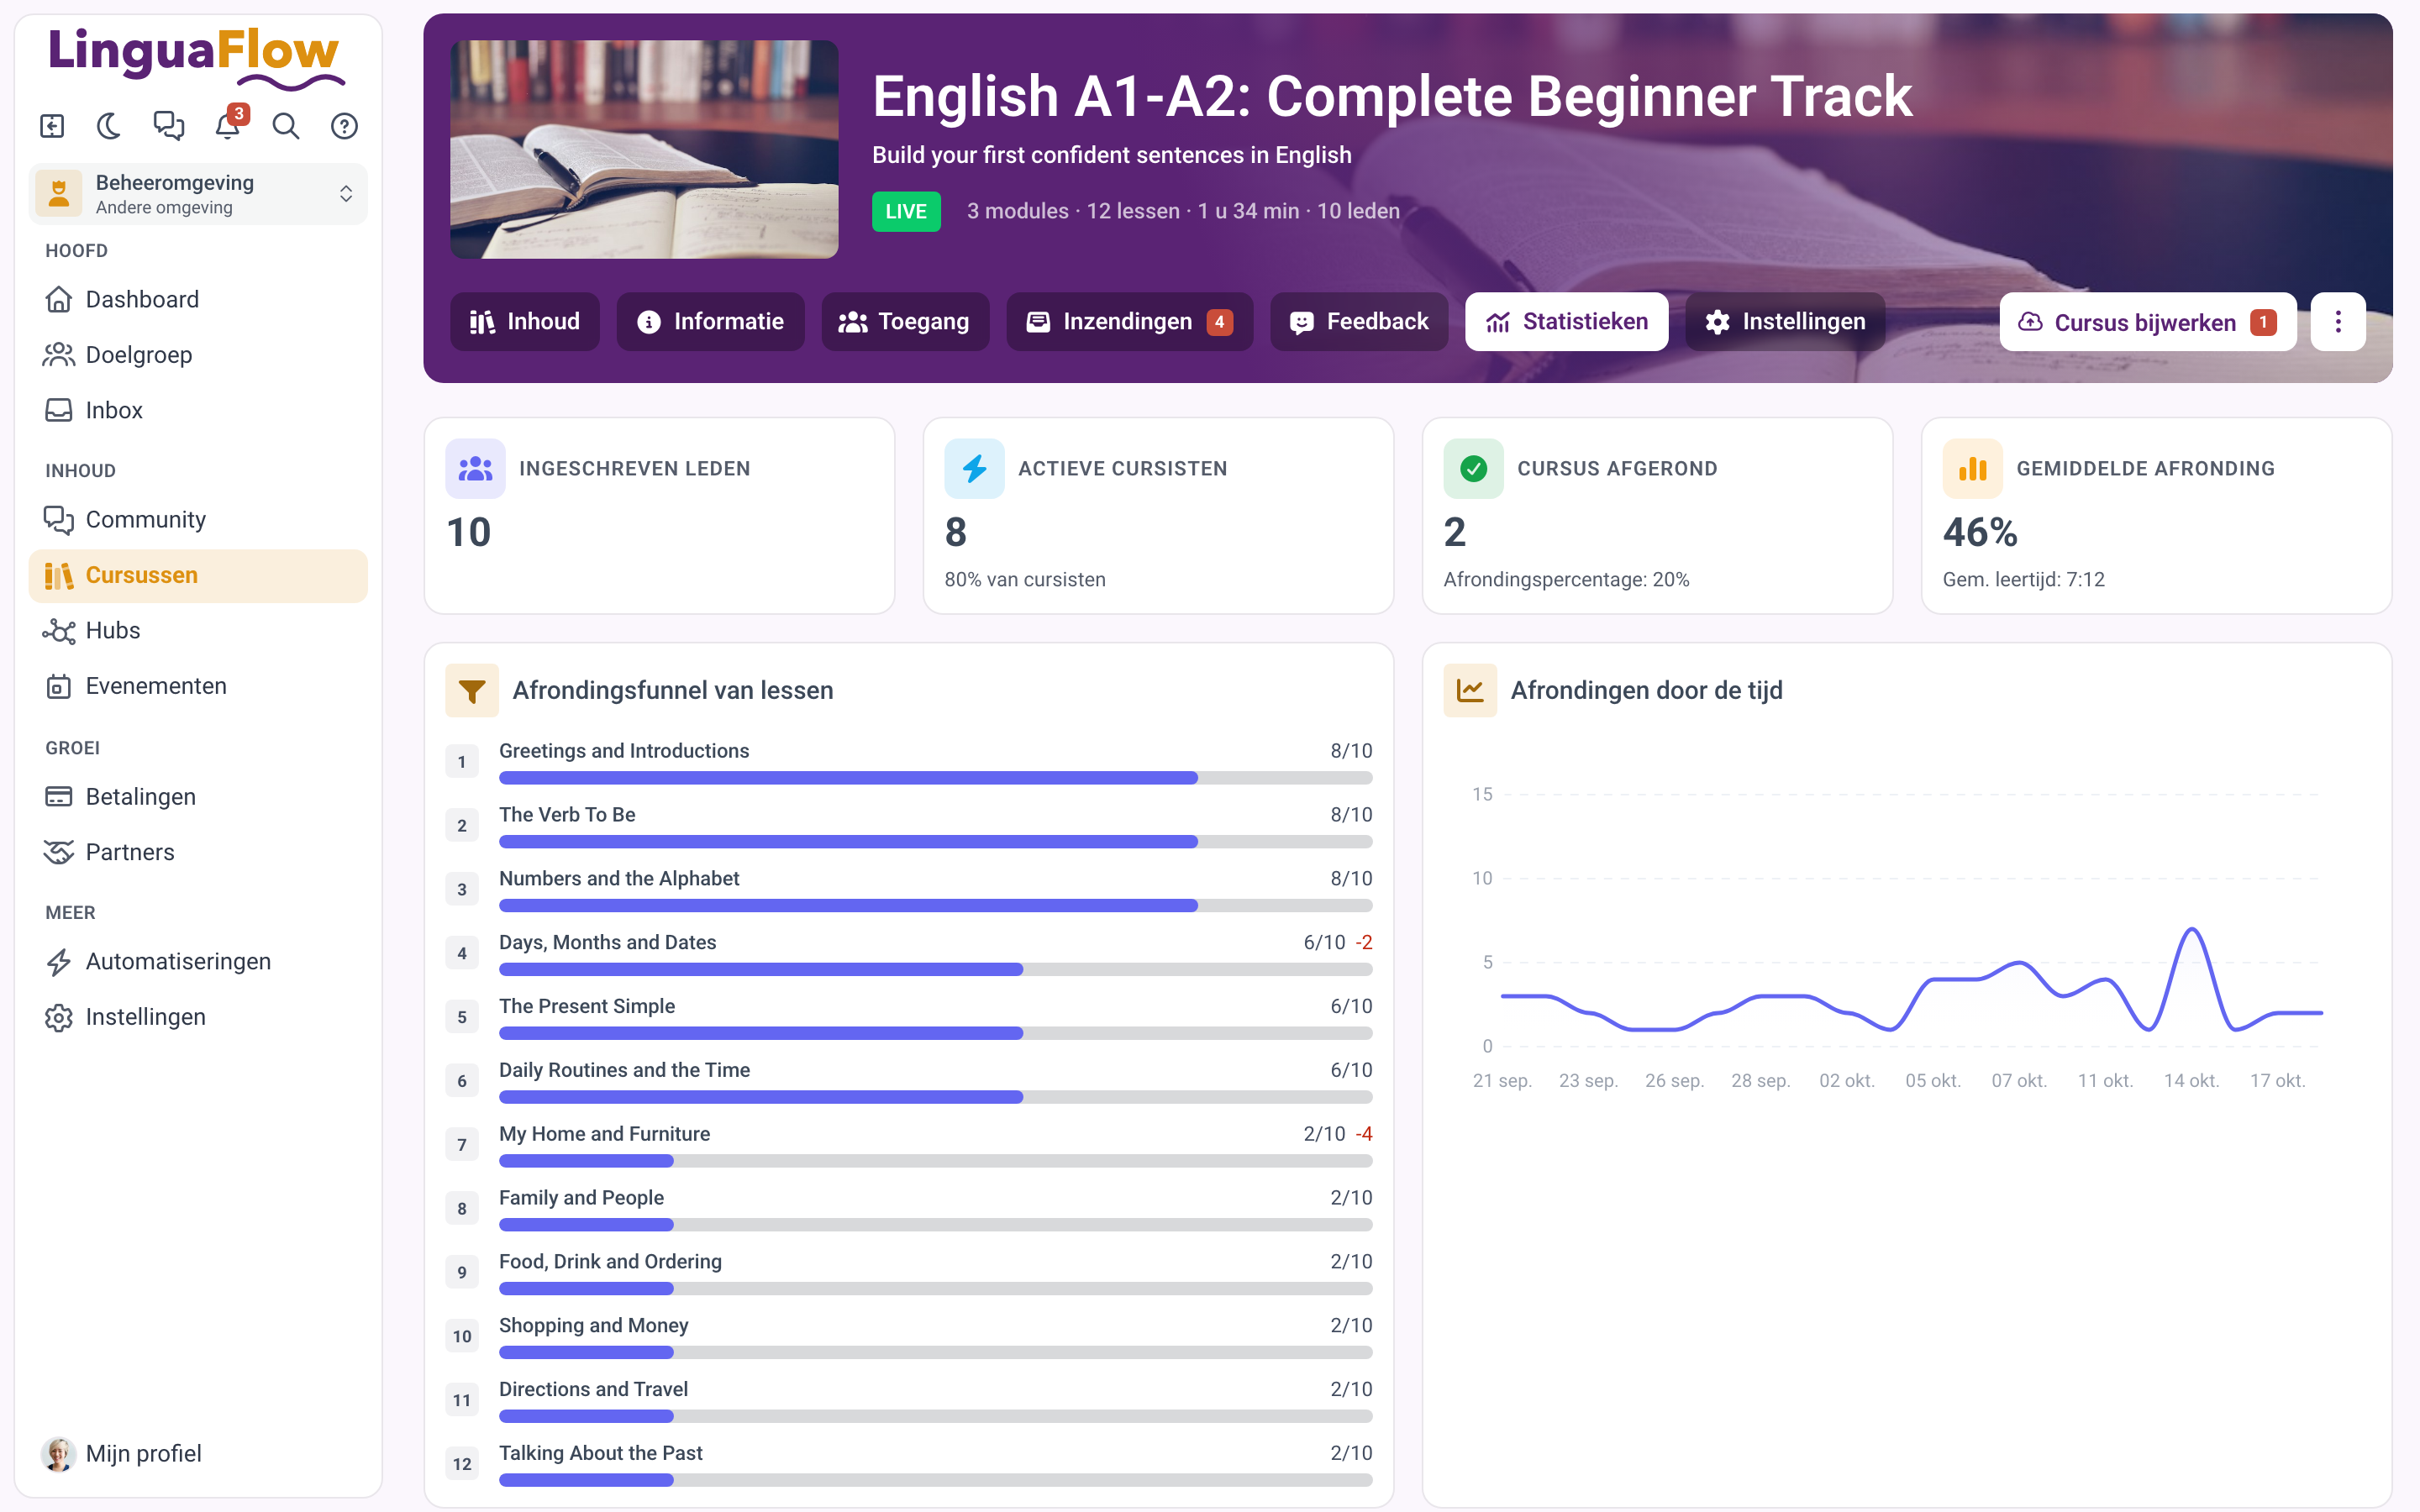Click the course cover book thumbnail
Image resolution: width=2420 pixels, height=1512 pixels.
[644, 149]
